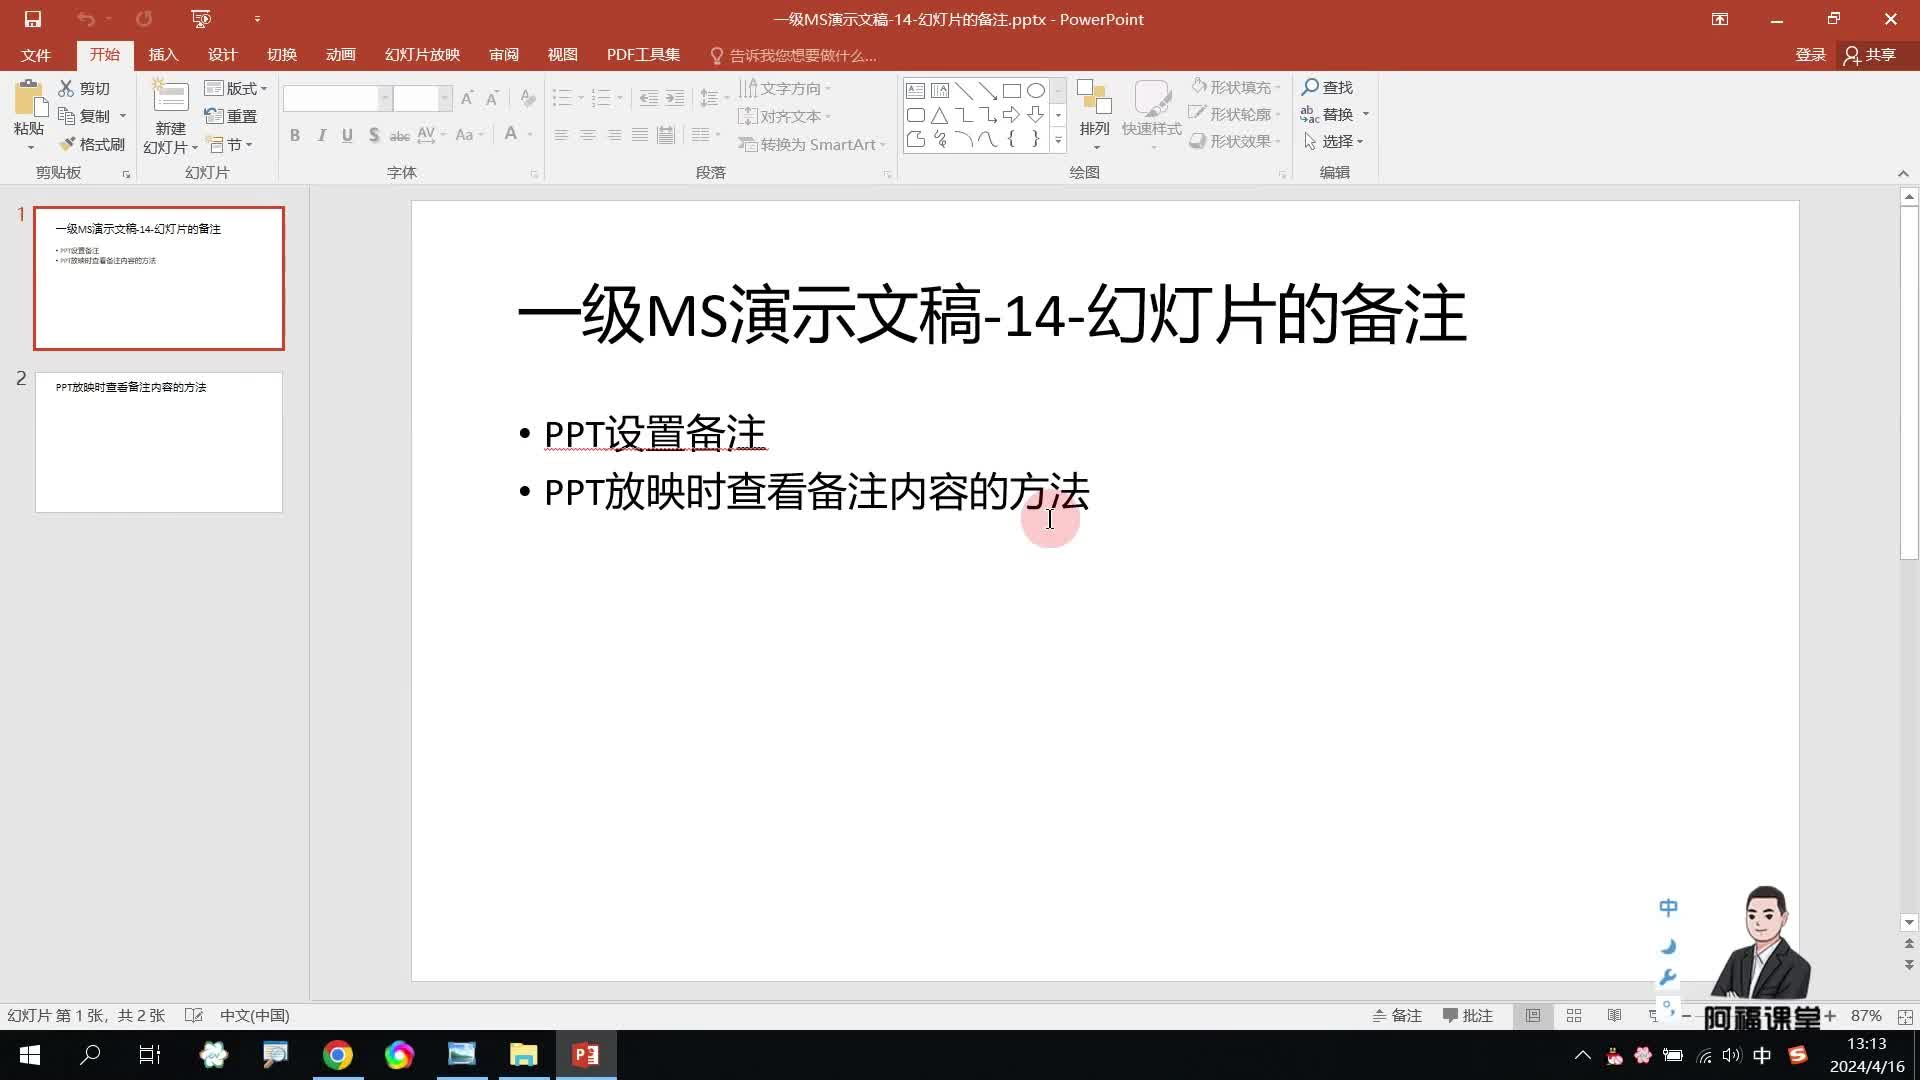This screenshot has height=1080, width=1920.
Task: Justify text in paragraph group
Action: (640, 135)
